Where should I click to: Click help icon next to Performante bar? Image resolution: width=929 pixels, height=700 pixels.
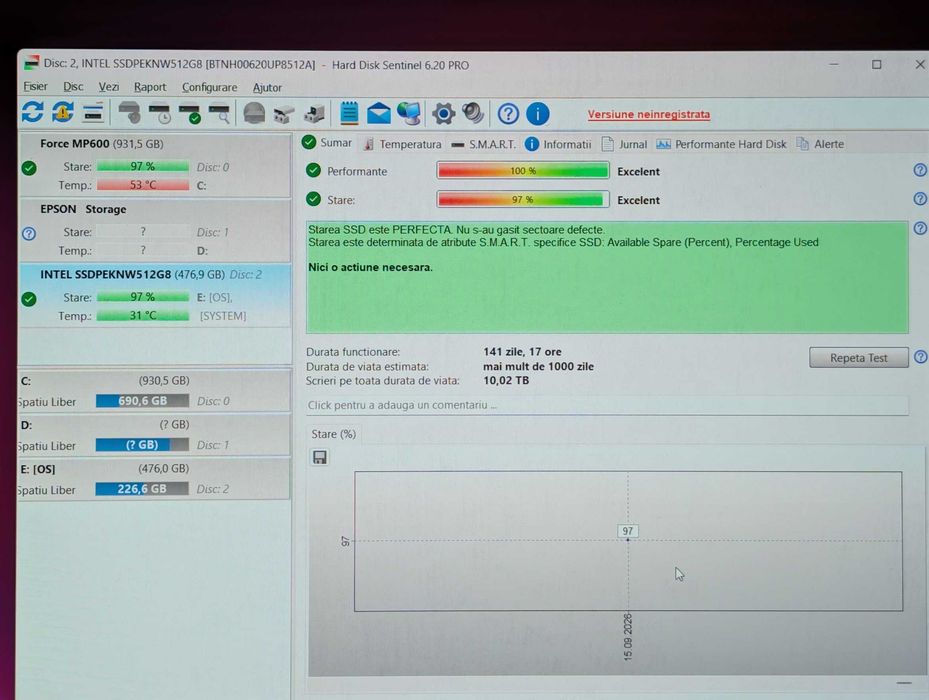pyautogui.click(x=920, y=170)
